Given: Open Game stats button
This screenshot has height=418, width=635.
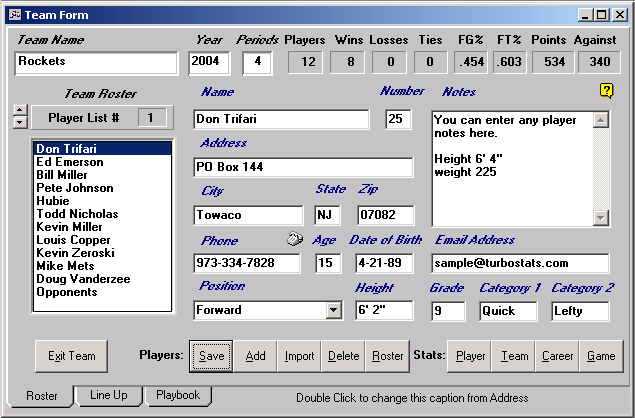Looking at the screenshot, I should click(601, 356).
